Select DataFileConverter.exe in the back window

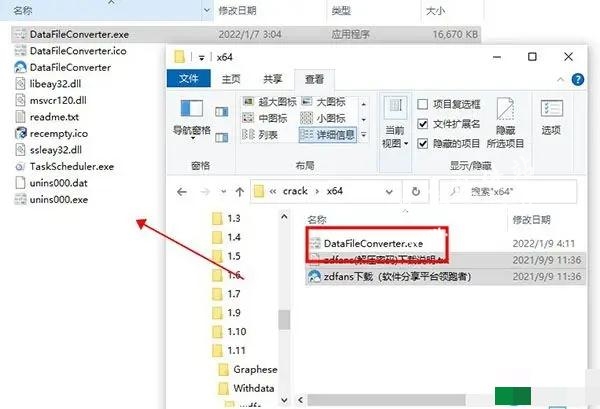(x=246, y=34)
